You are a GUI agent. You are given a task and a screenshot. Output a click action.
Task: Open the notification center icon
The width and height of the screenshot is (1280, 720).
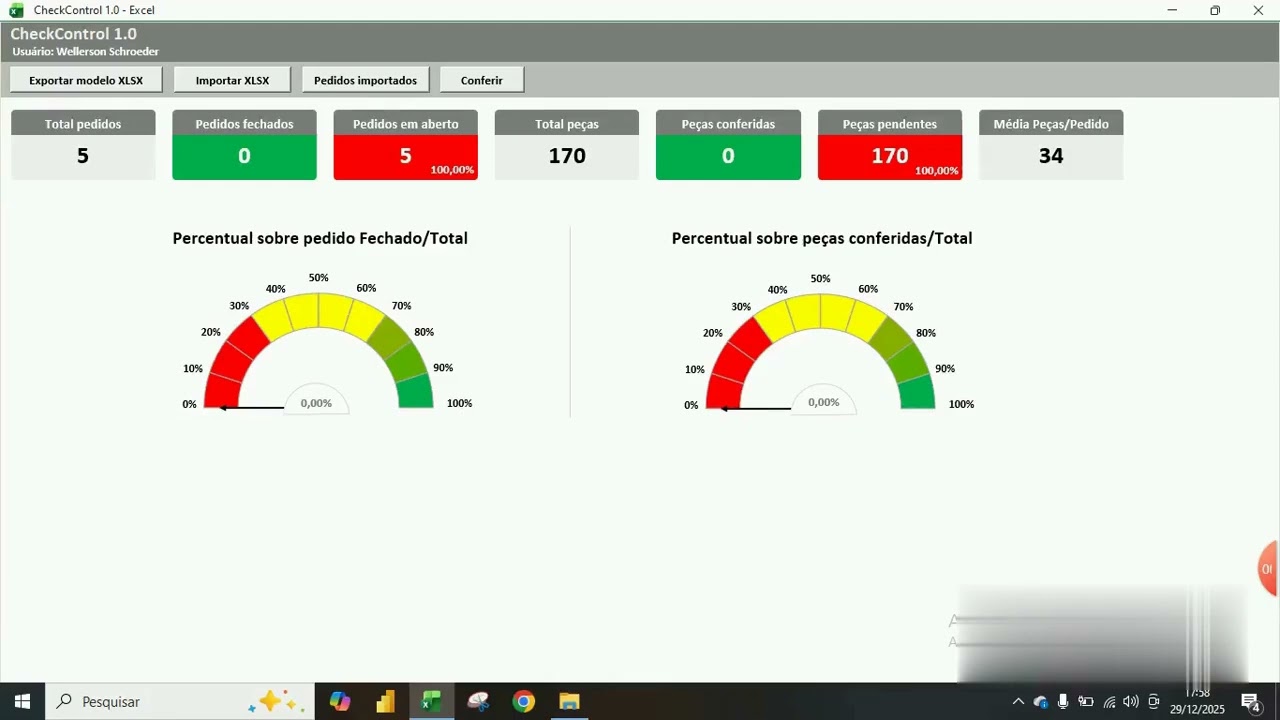pos(1250,701)
